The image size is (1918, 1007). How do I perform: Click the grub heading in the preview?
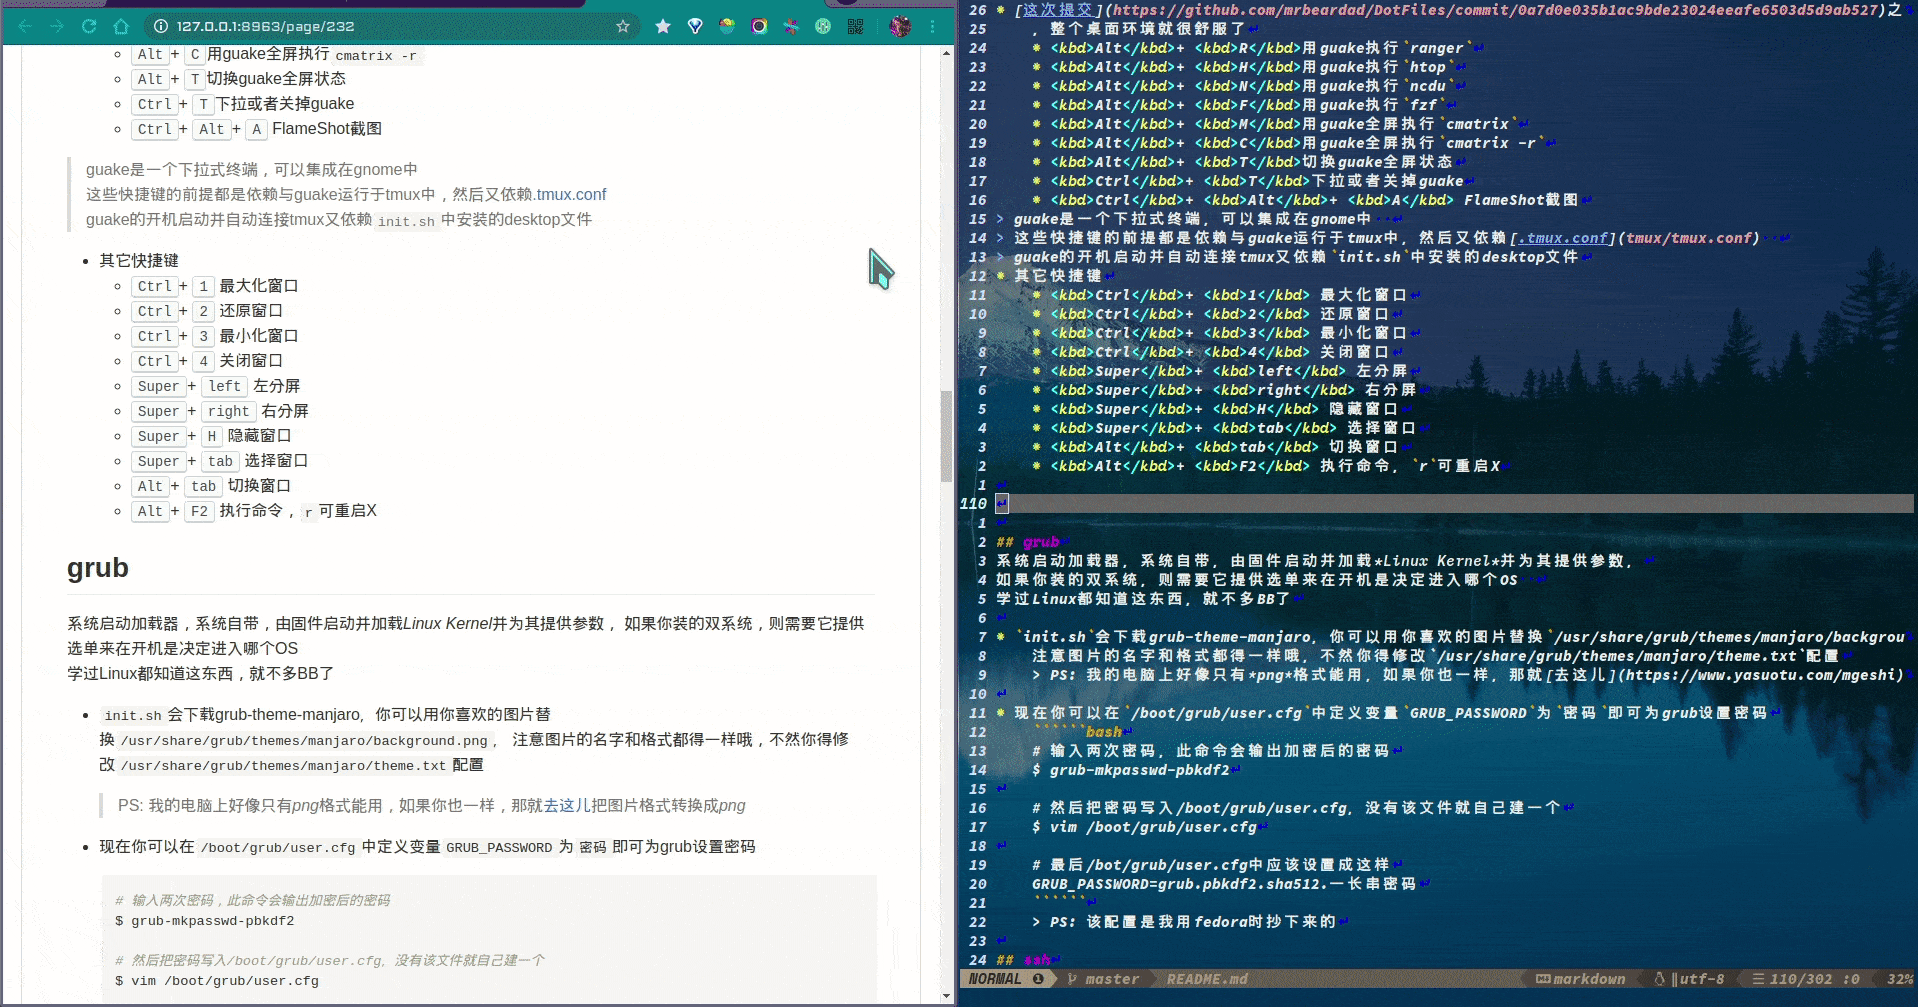coord(98,567)
